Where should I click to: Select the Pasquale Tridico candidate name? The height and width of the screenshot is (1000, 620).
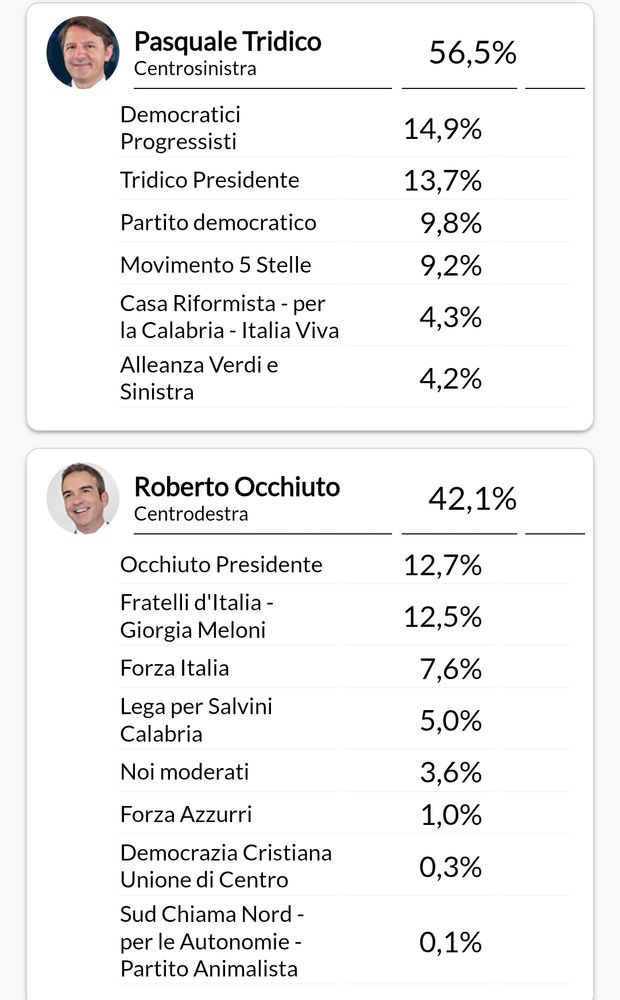point(227,42)
